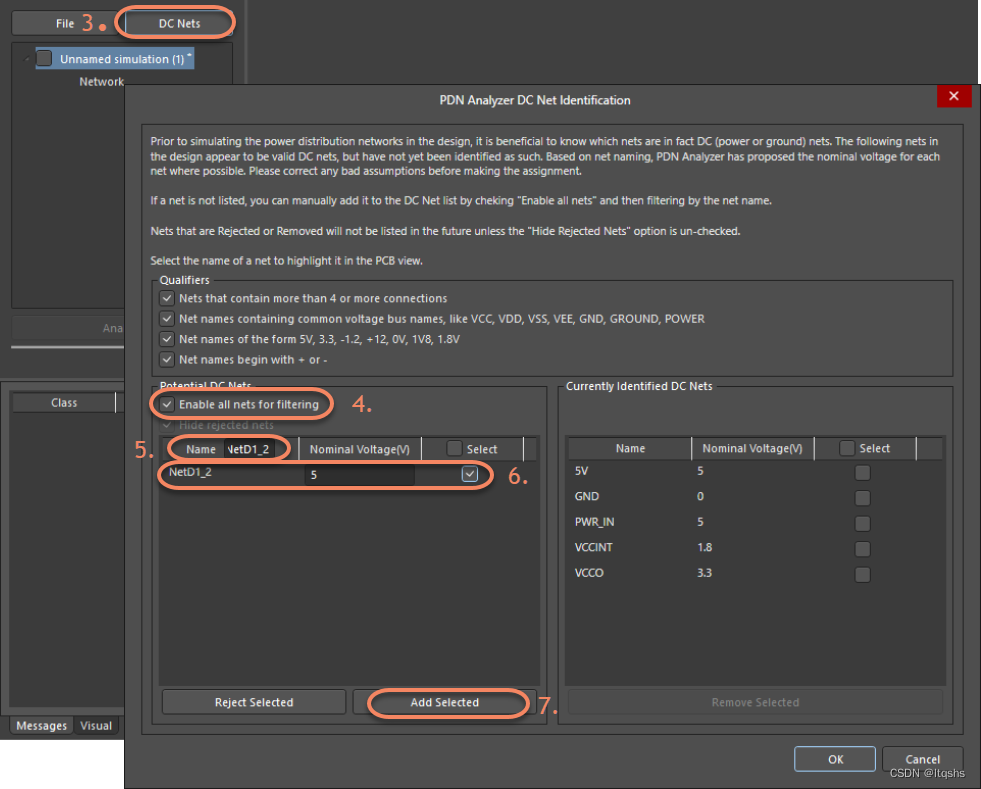Click the Reject Selected button
Screen dimensions: 981x789
click(x=254, y=702)
